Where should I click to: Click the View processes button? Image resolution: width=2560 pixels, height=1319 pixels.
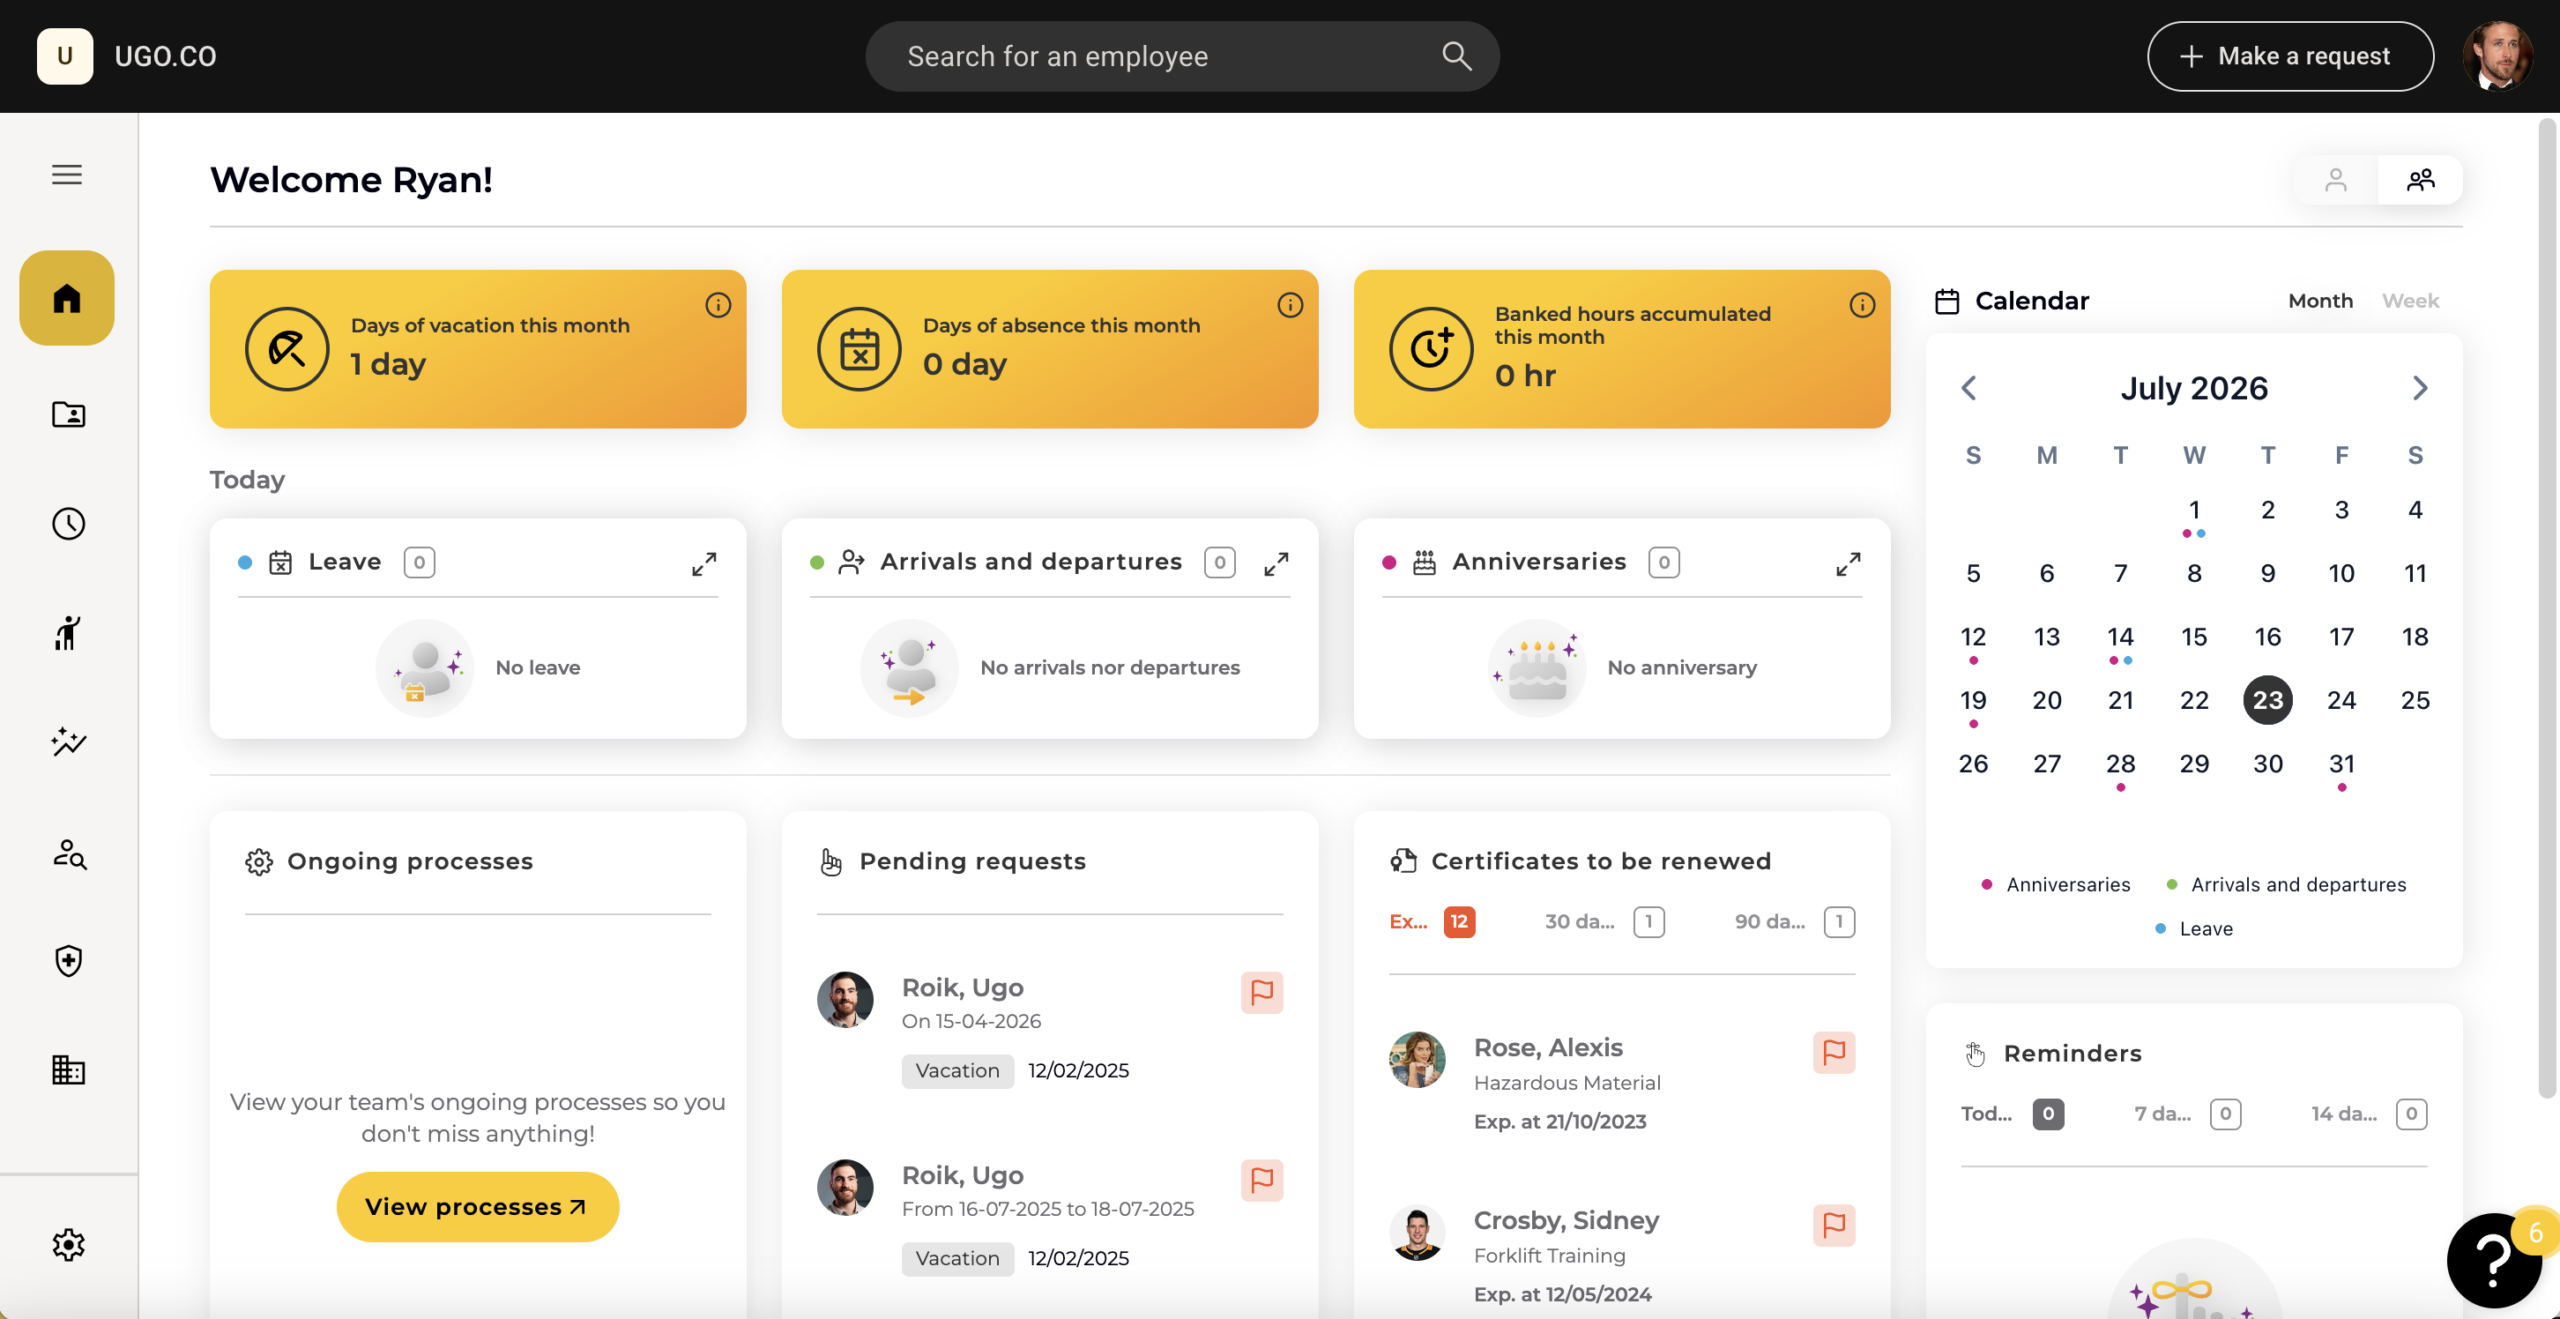tap(477, 1207)
